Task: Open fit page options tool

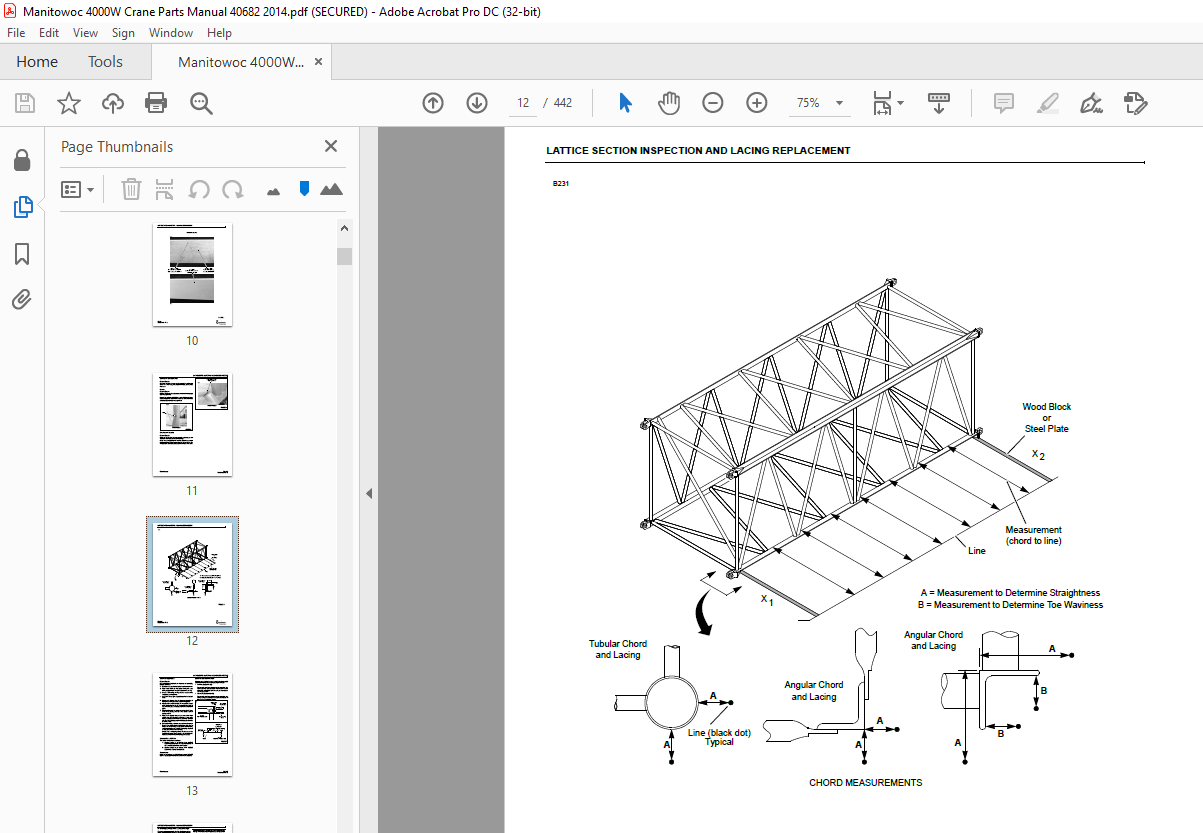Action: click(x=882, y=103)
